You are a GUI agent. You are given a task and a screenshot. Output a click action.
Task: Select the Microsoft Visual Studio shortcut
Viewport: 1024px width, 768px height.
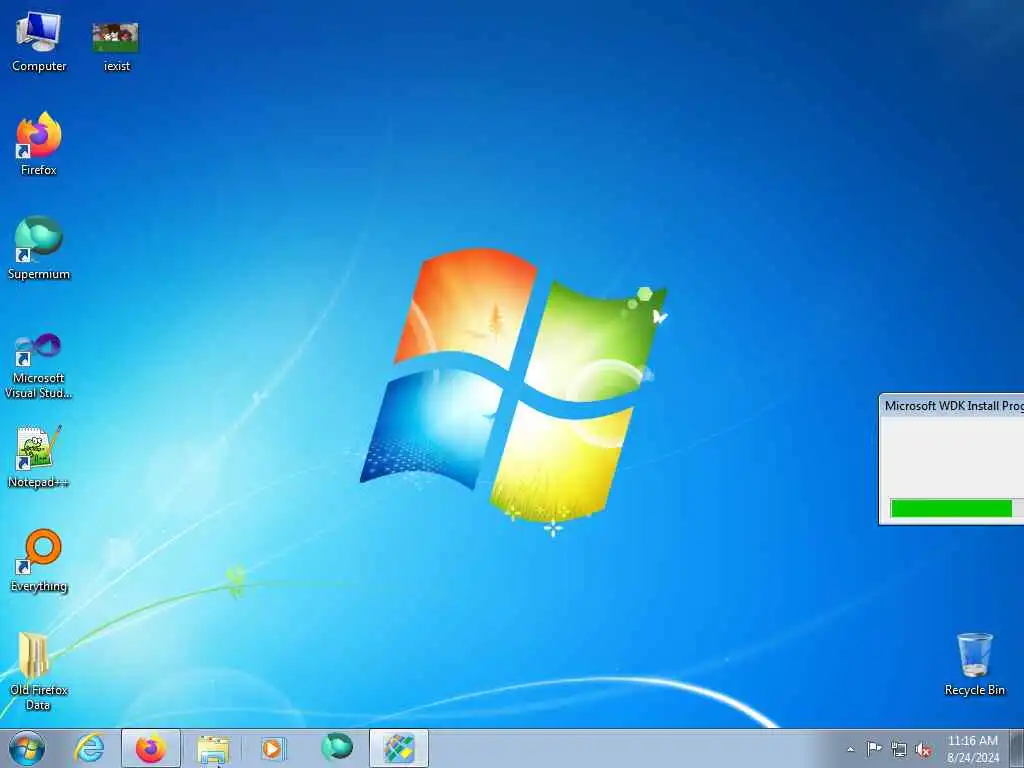tap(39, 366)
